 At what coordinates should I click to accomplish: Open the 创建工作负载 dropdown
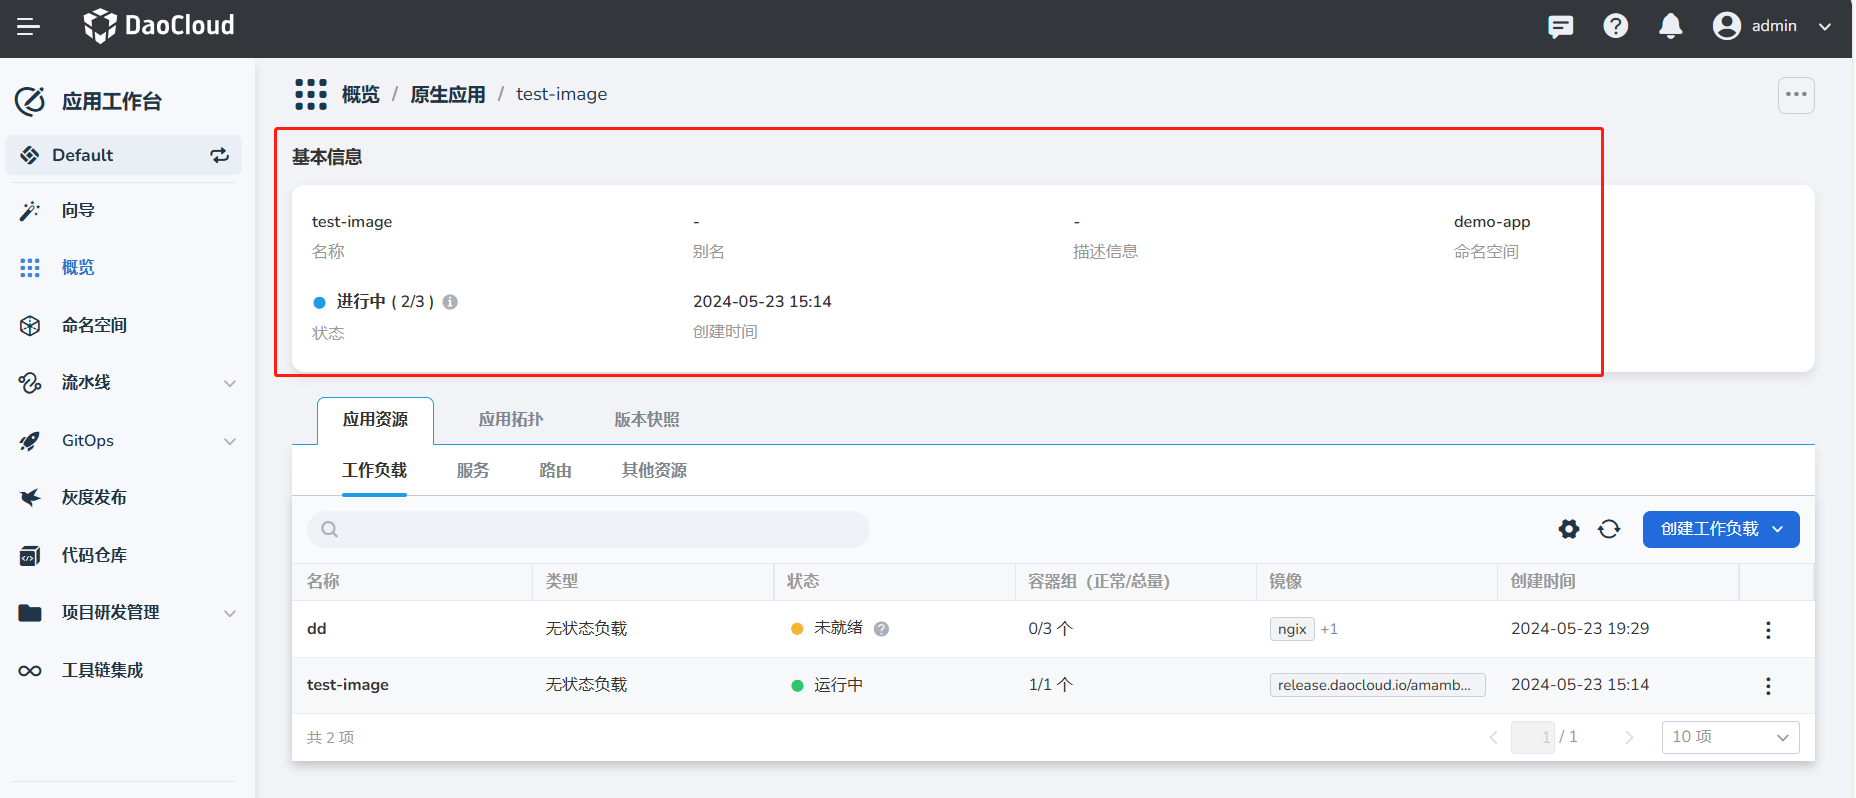(1720, 529)
